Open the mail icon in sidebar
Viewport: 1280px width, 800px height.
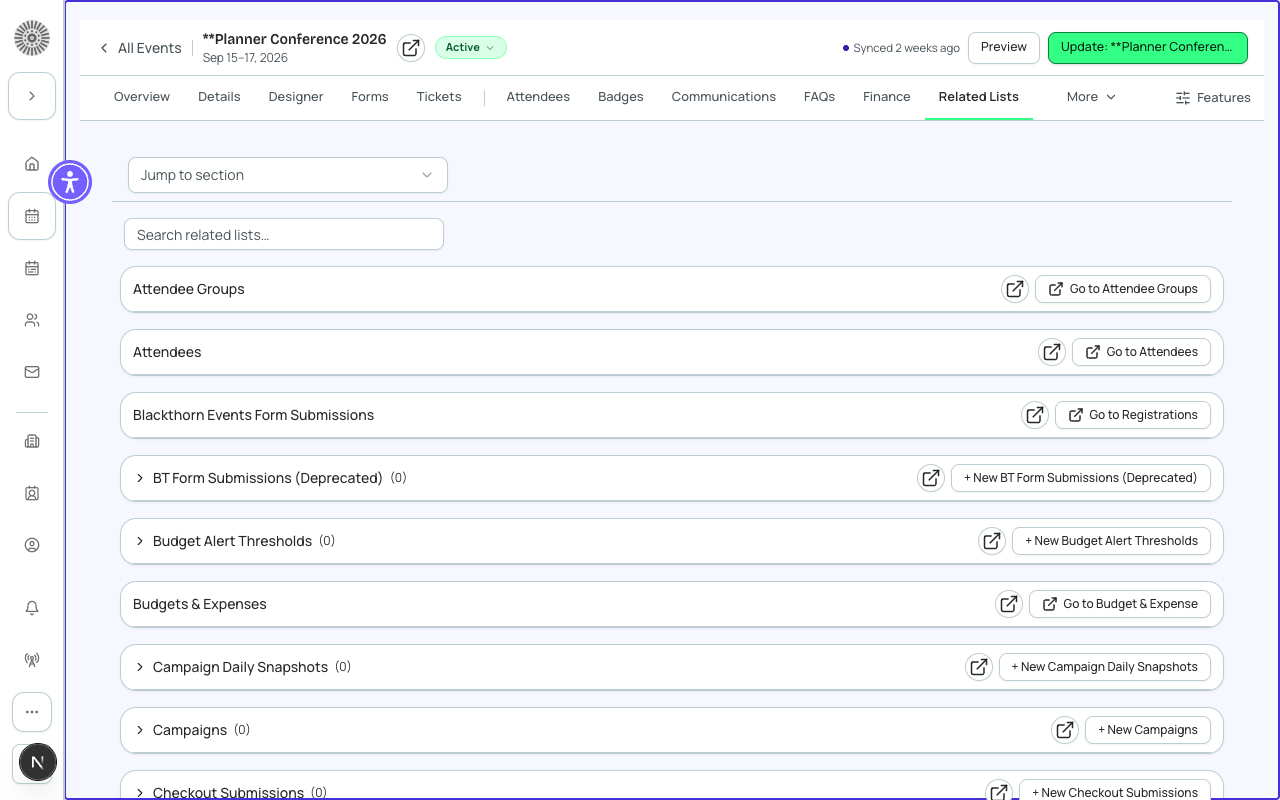point(32,372)
